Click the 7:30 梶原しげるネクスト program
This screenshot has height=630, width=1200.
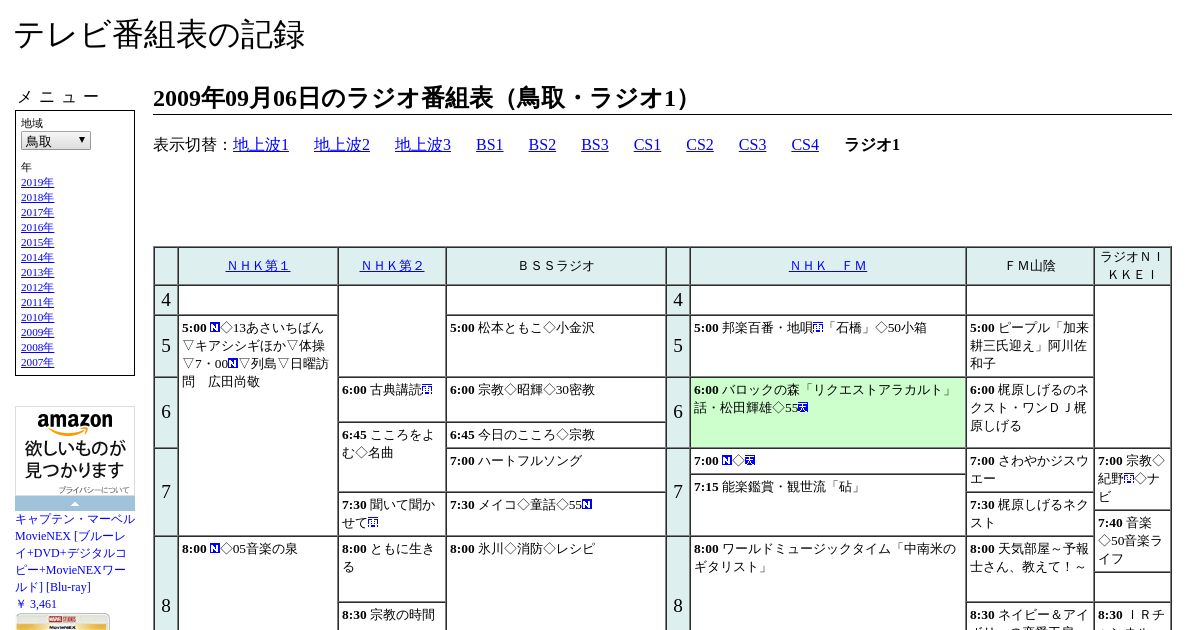click(1030, 514)
